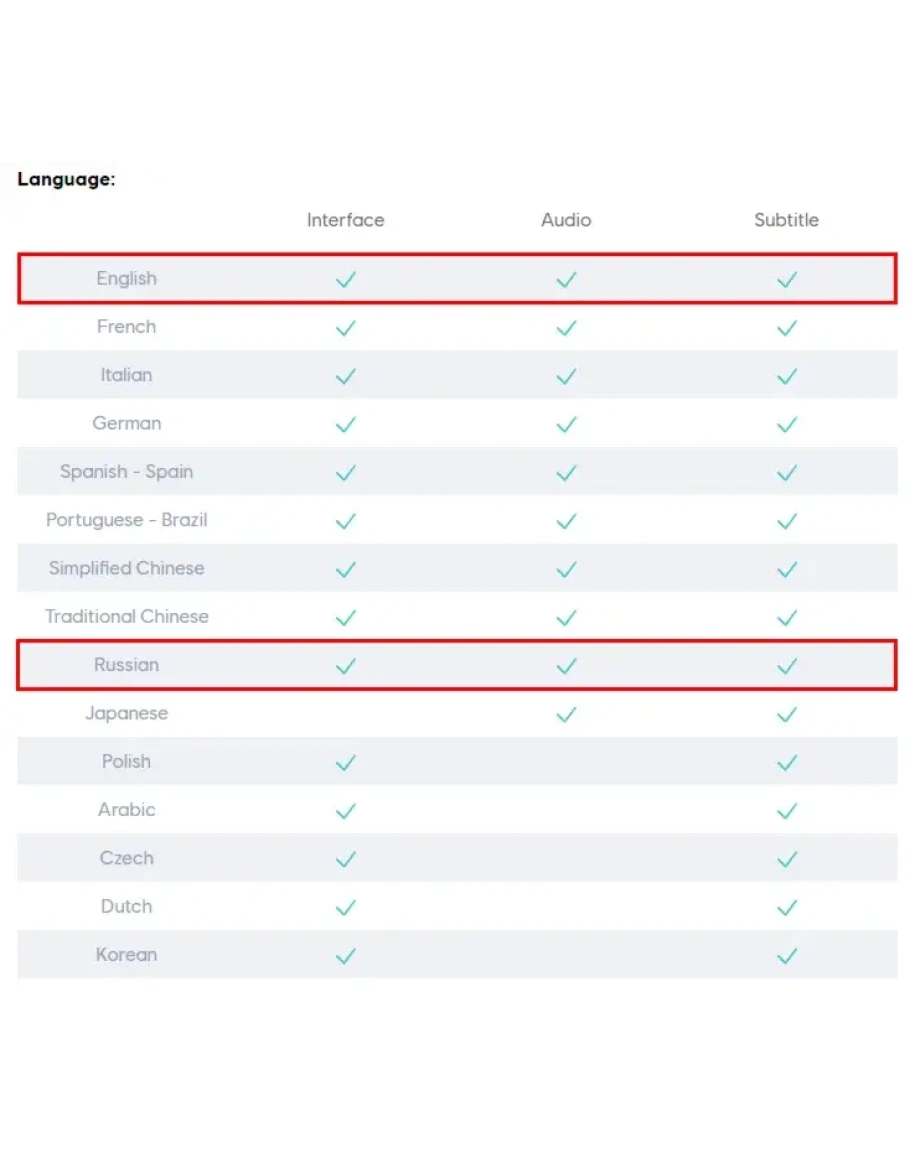Click the German Interface checkmark

point(346,424)
